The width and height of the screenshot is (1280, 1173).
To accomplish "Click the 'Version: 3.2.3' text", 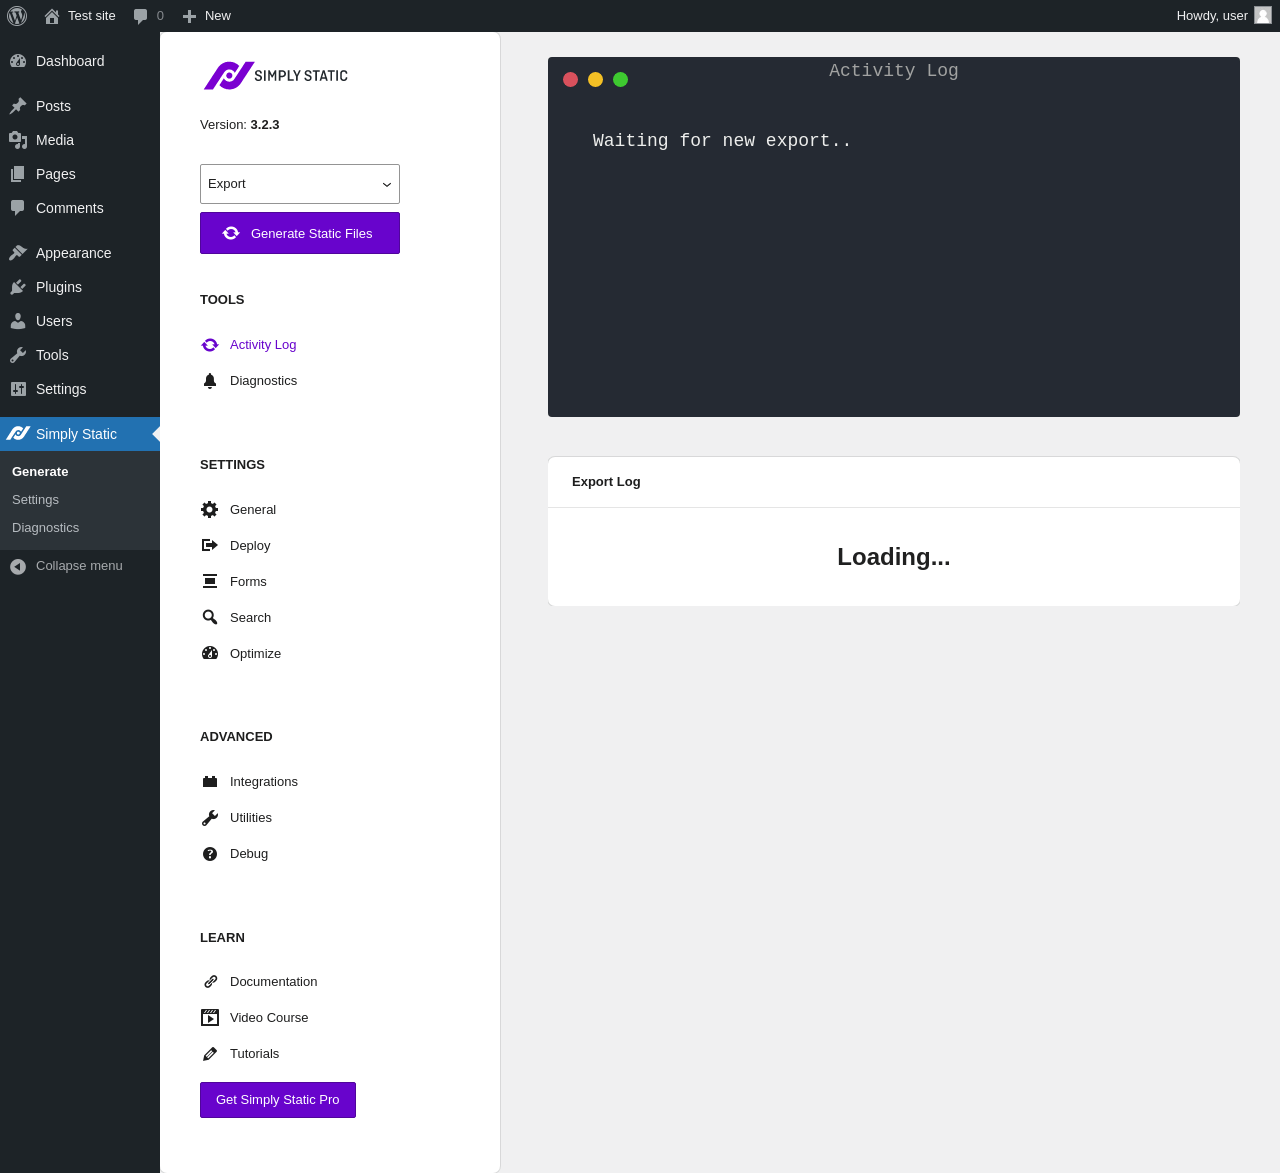I will [x=240, y=125].
